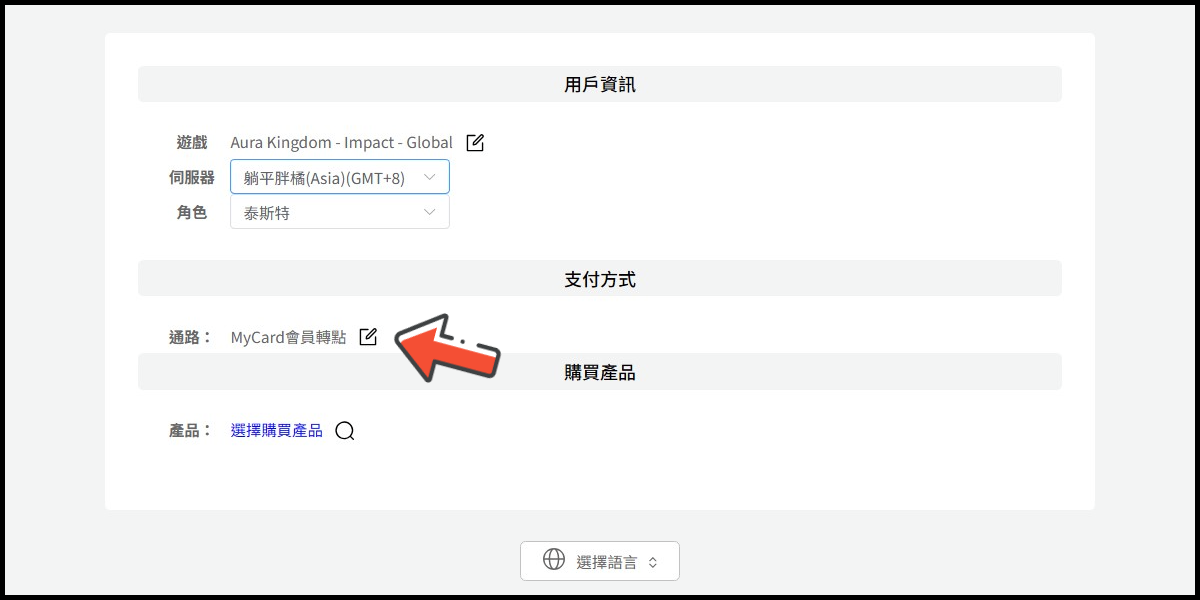Click the 購買產品 section header
This screenshot has width=1200, height=600.
point(600,372)
